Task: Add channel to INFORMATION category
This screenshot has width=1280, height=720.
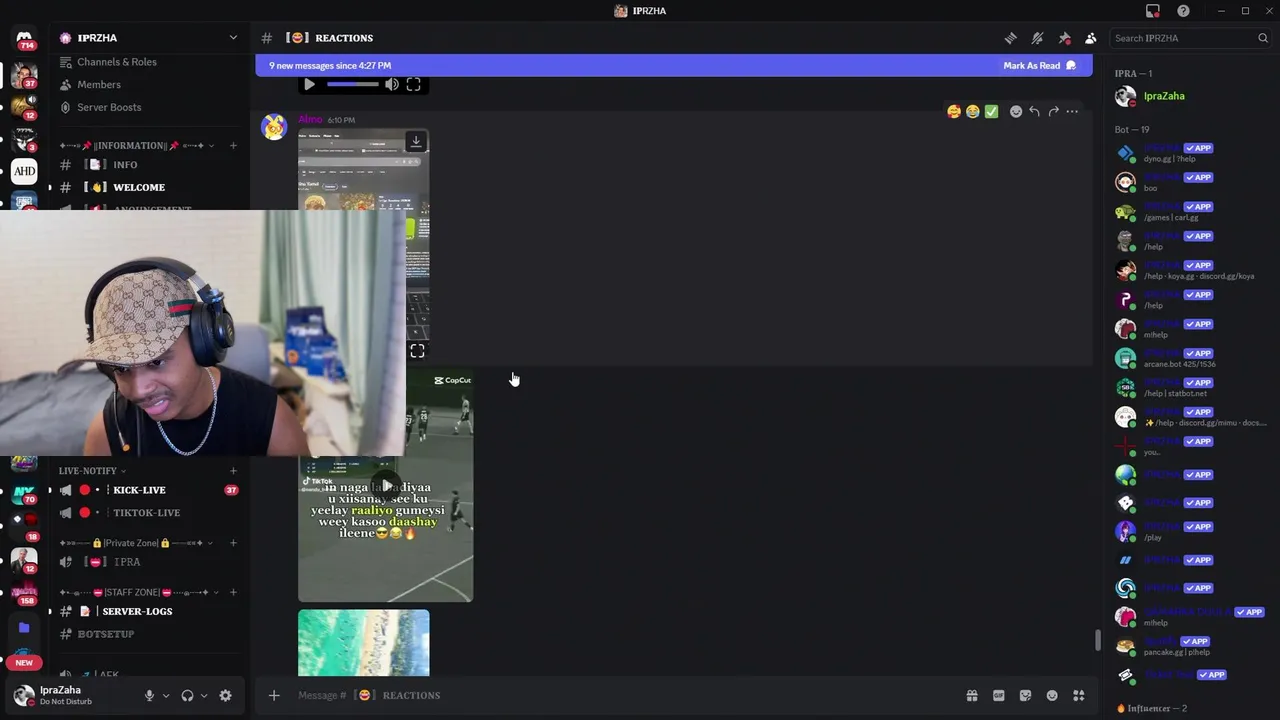Action: point(233,146)
